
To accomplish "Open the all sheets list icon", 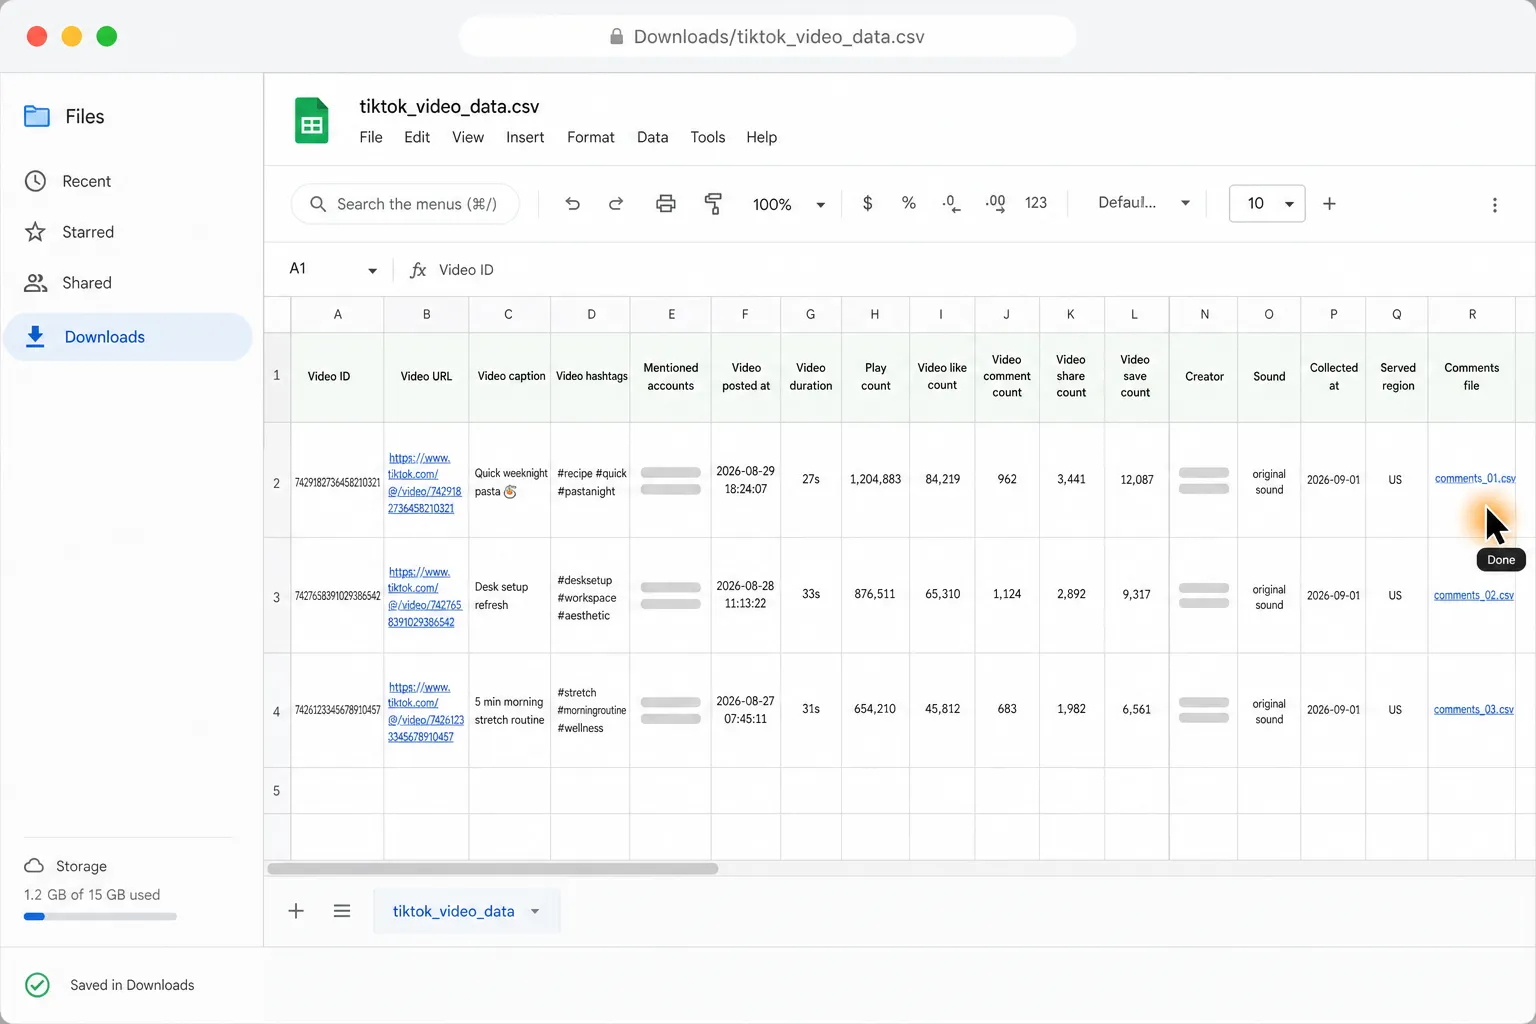I will click(342, 911).
